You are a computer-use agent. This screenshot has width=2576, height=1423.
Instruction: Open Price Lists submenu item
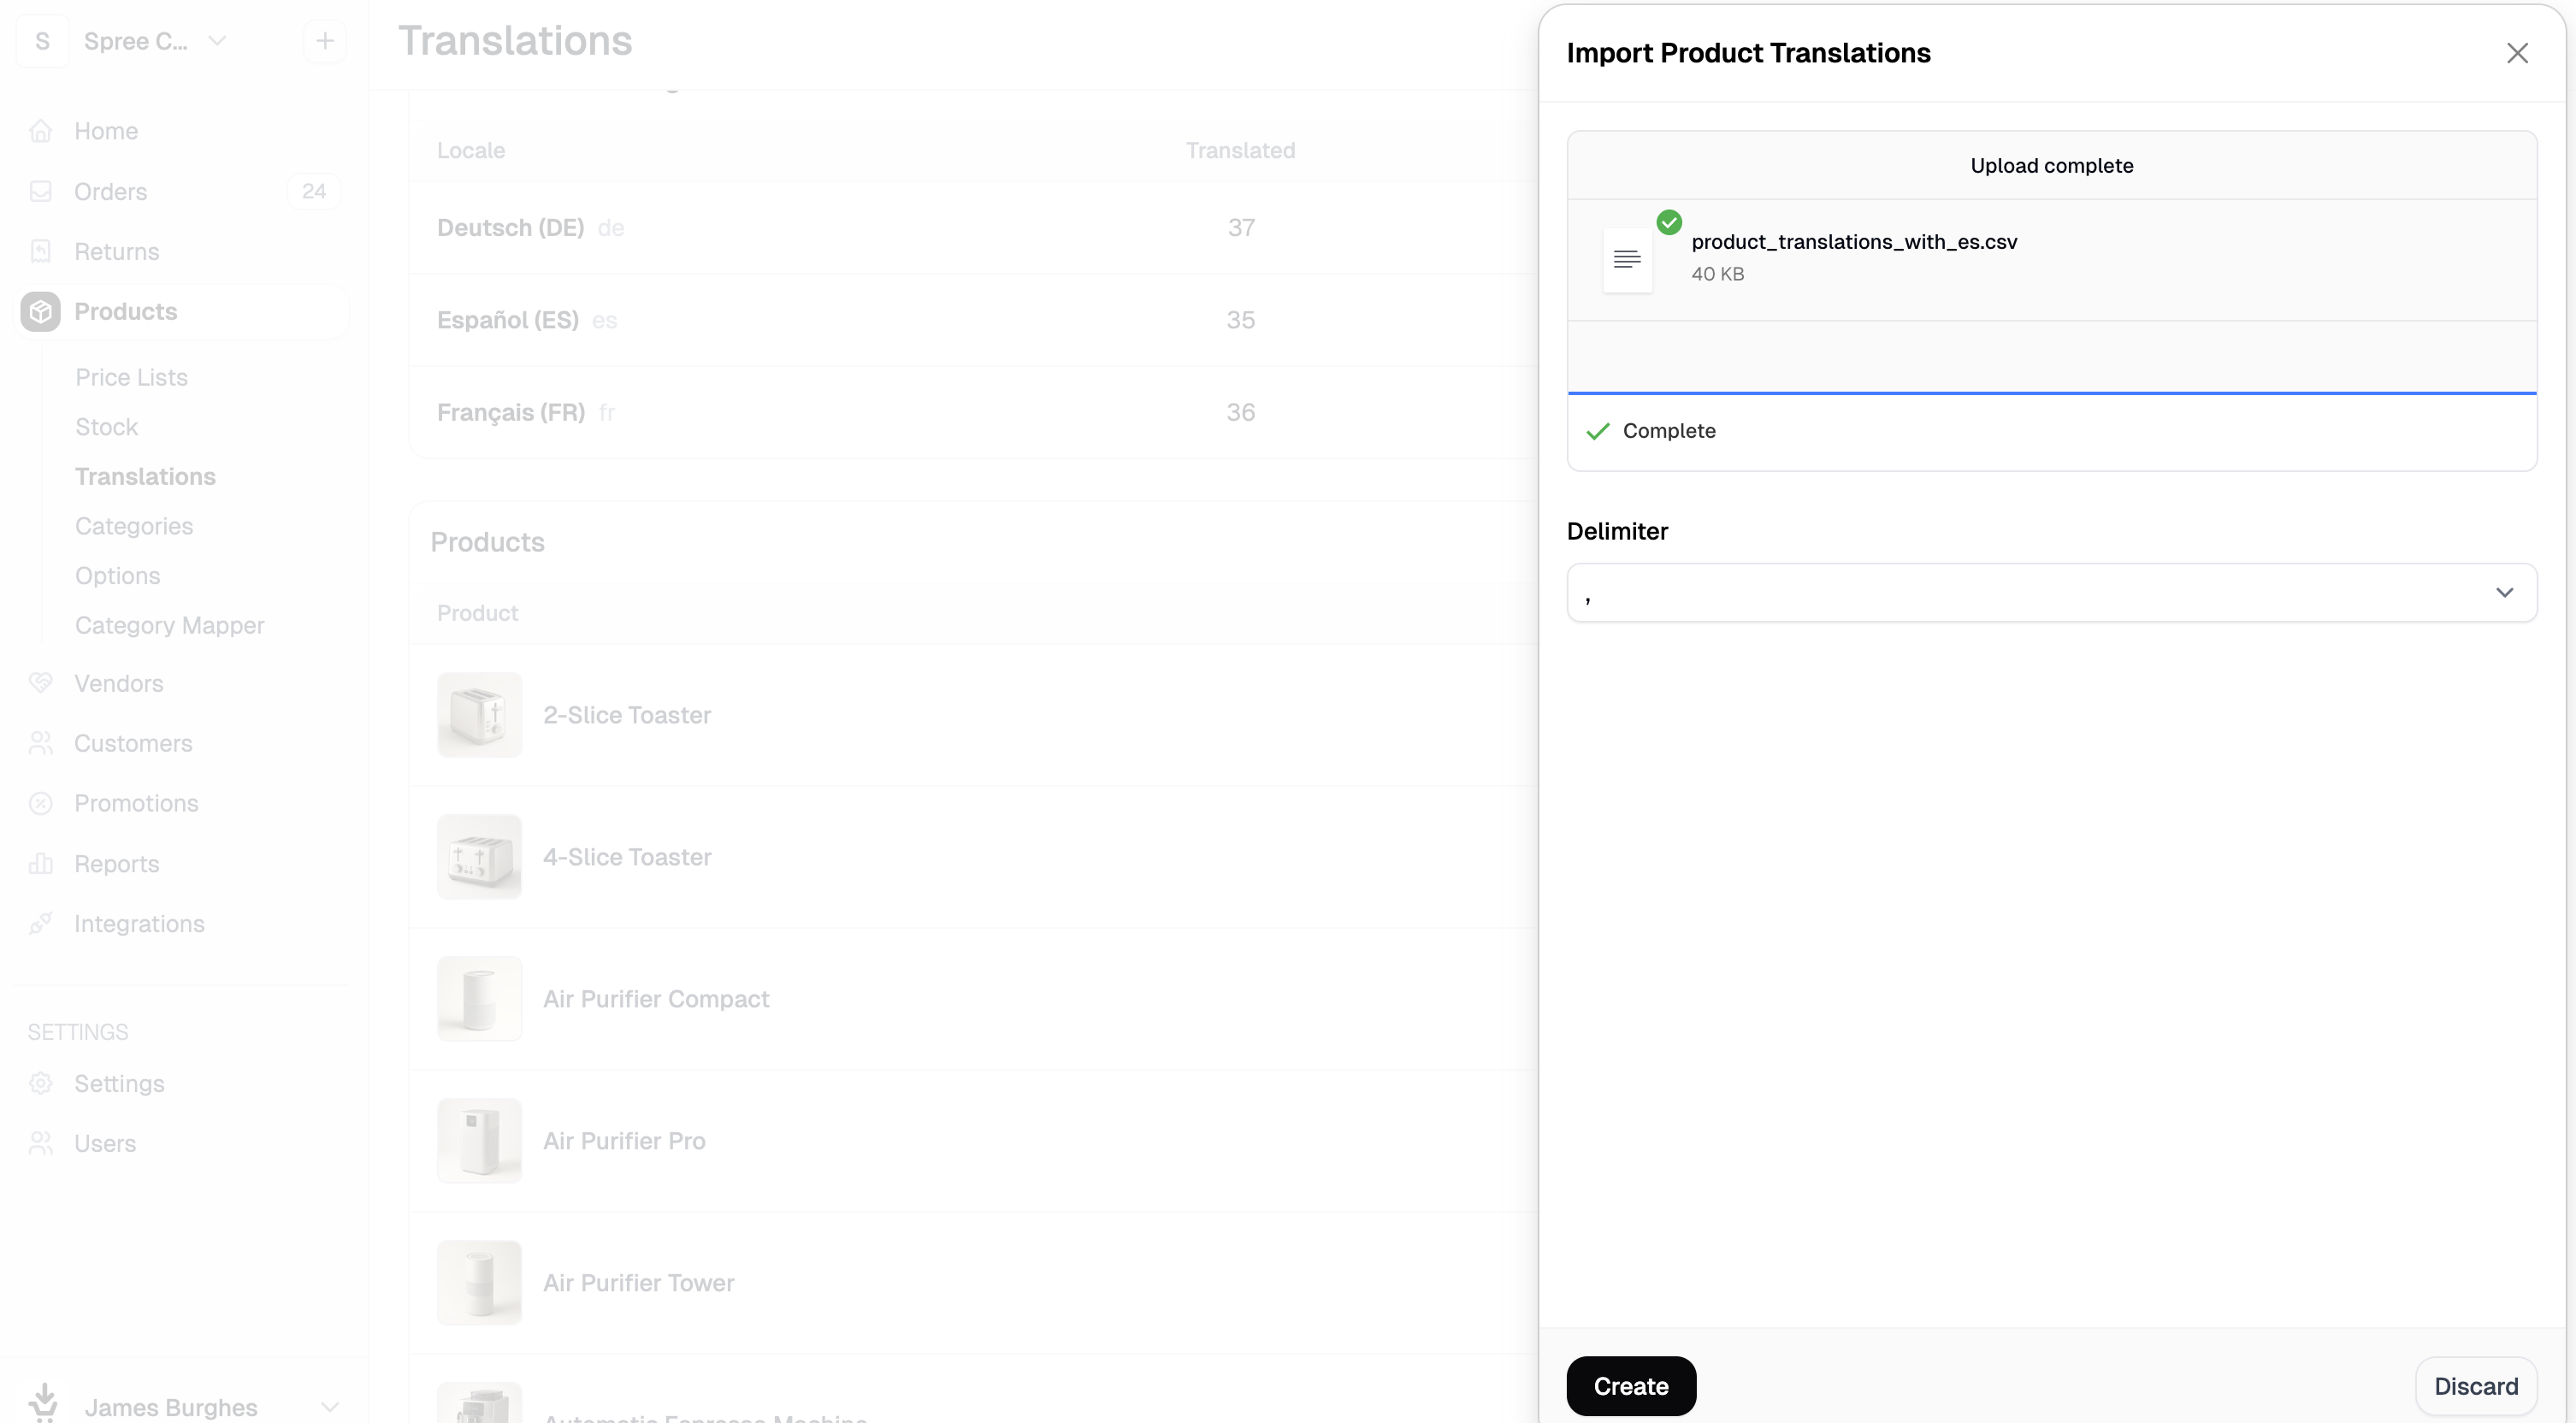point(131,377)
